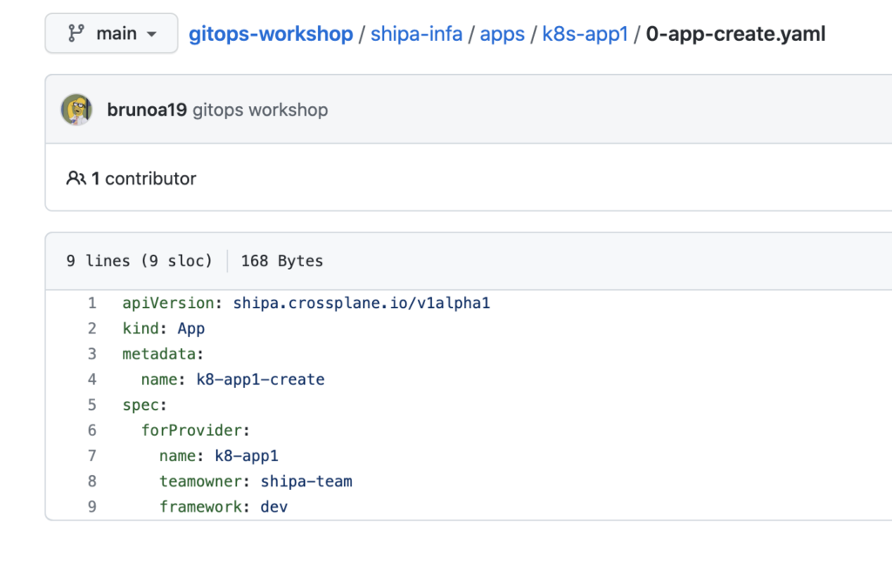Click the contributors people icon
The height and width of the screenshot is (564, 893).
point(76,179)
